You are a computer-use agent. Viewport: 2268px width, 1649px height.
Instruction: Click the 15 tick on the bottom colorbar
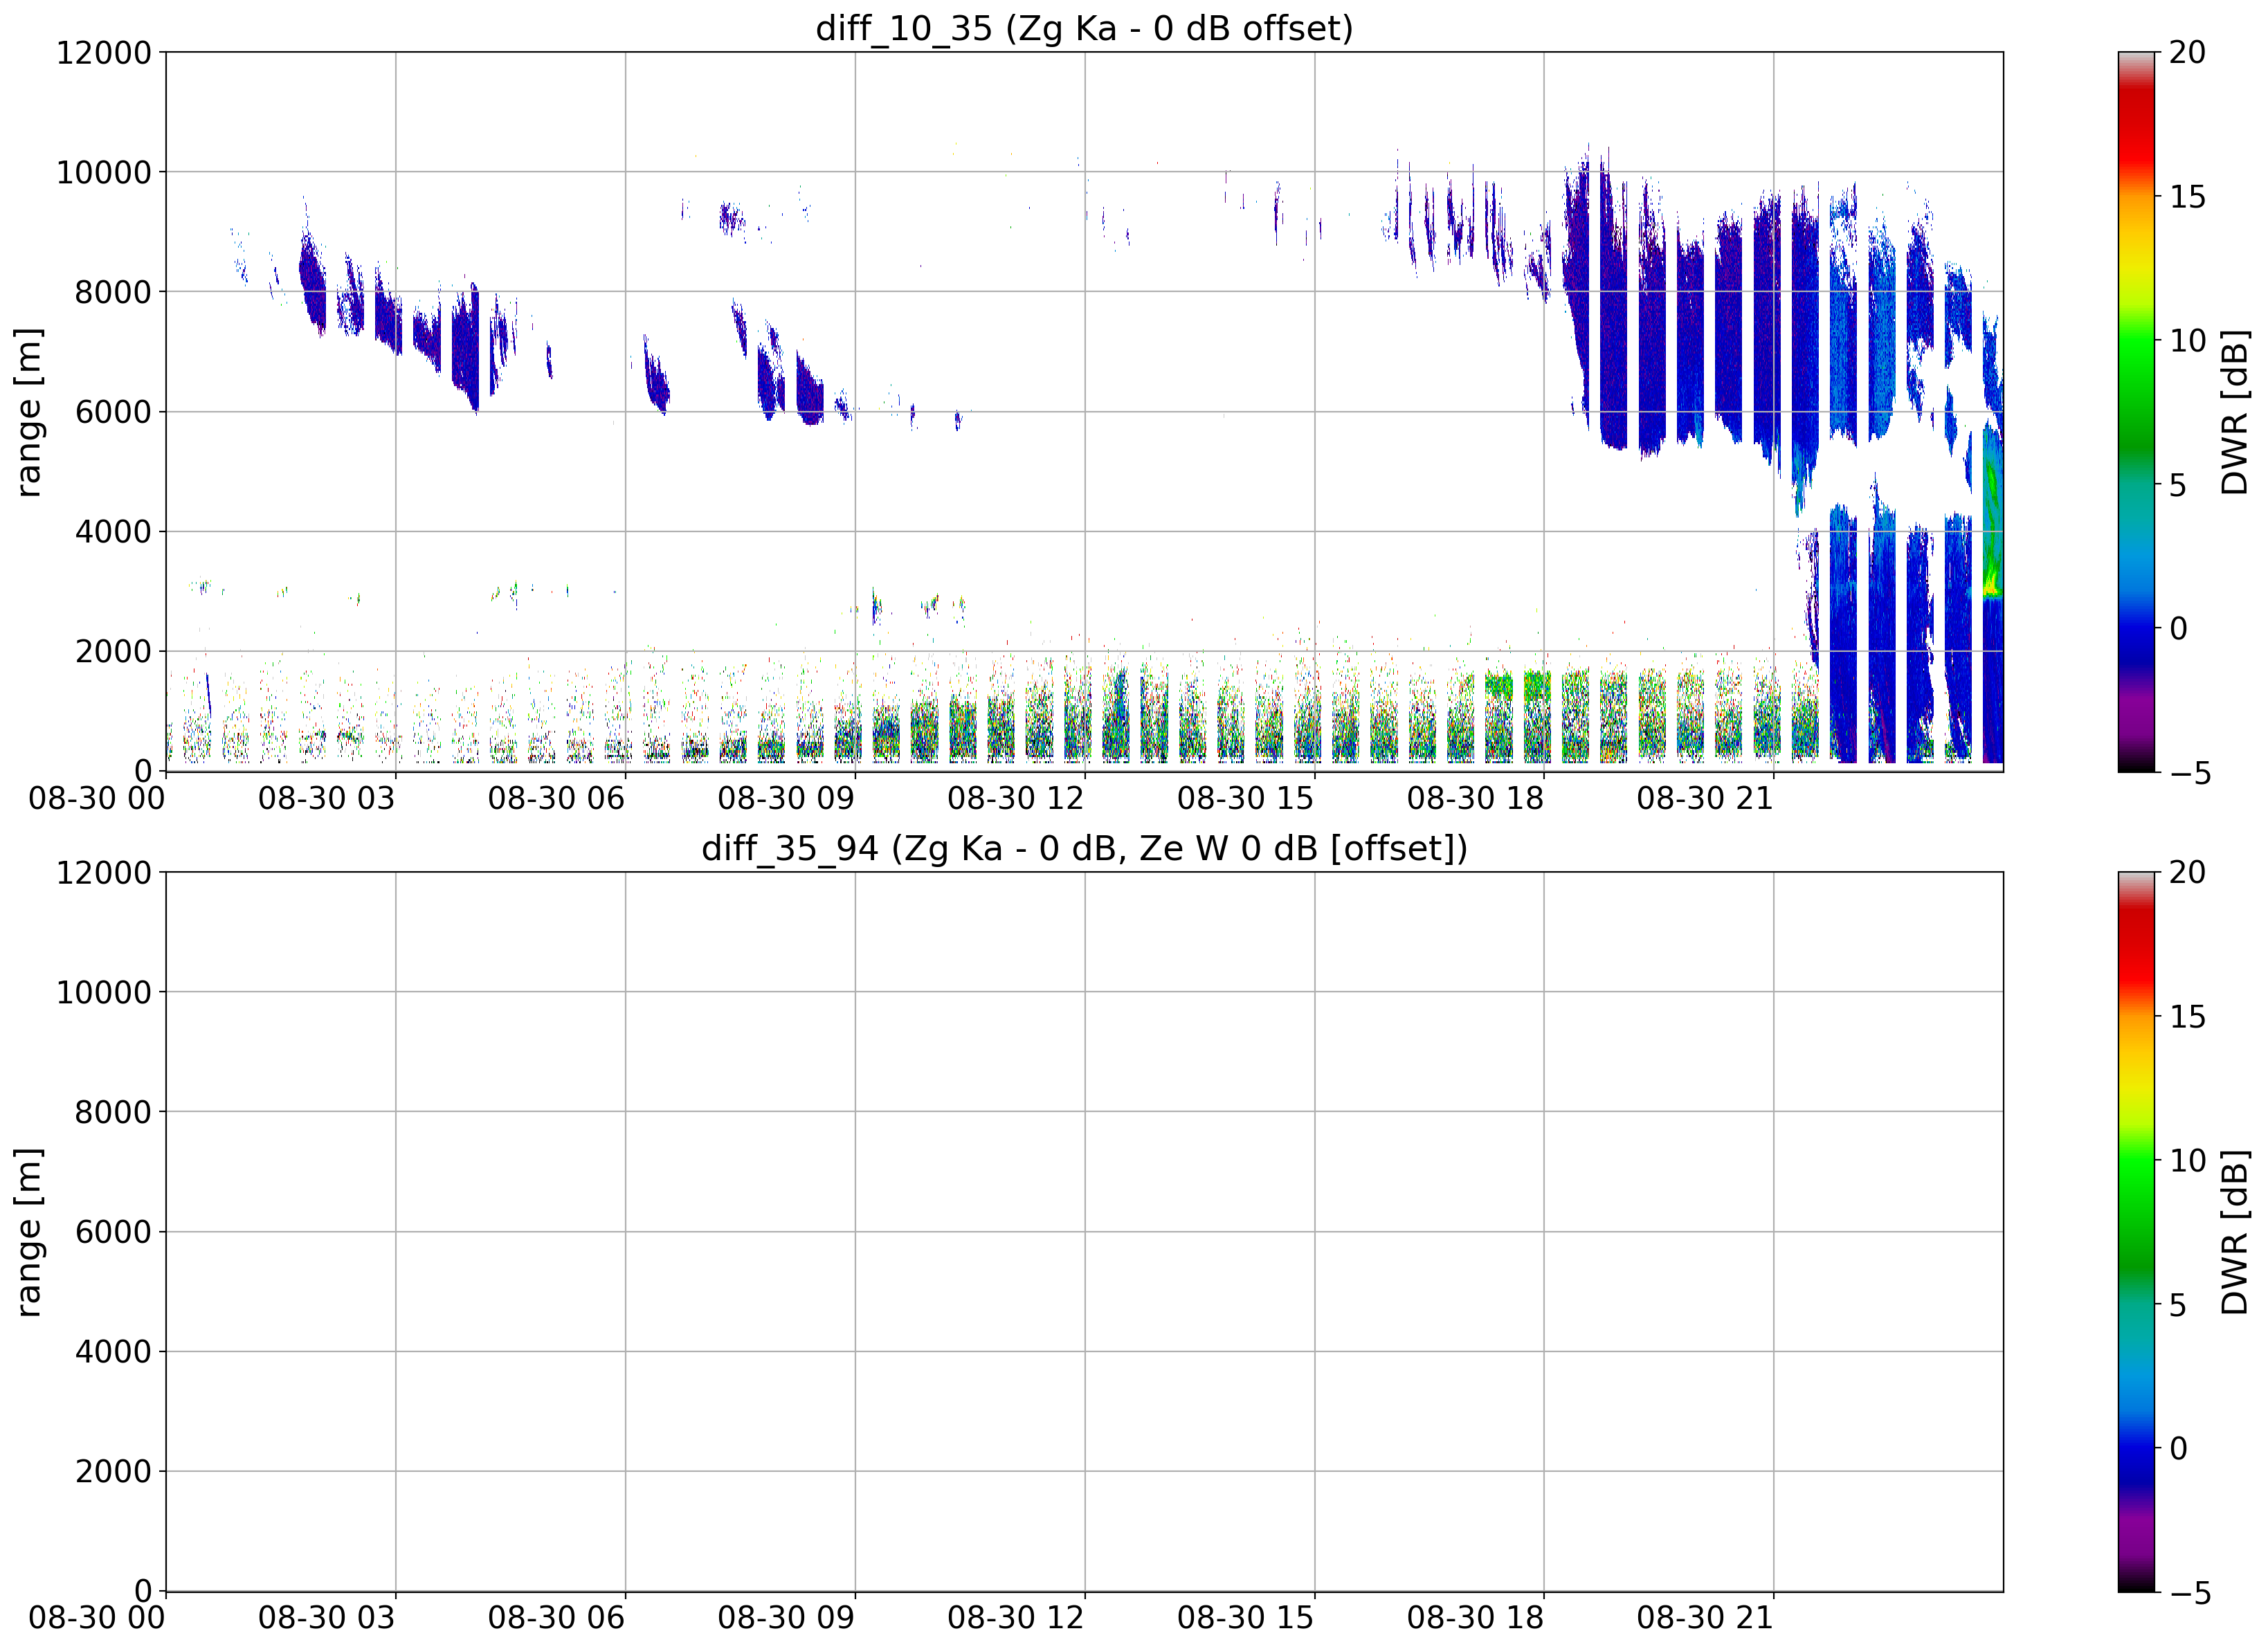2187,1017
